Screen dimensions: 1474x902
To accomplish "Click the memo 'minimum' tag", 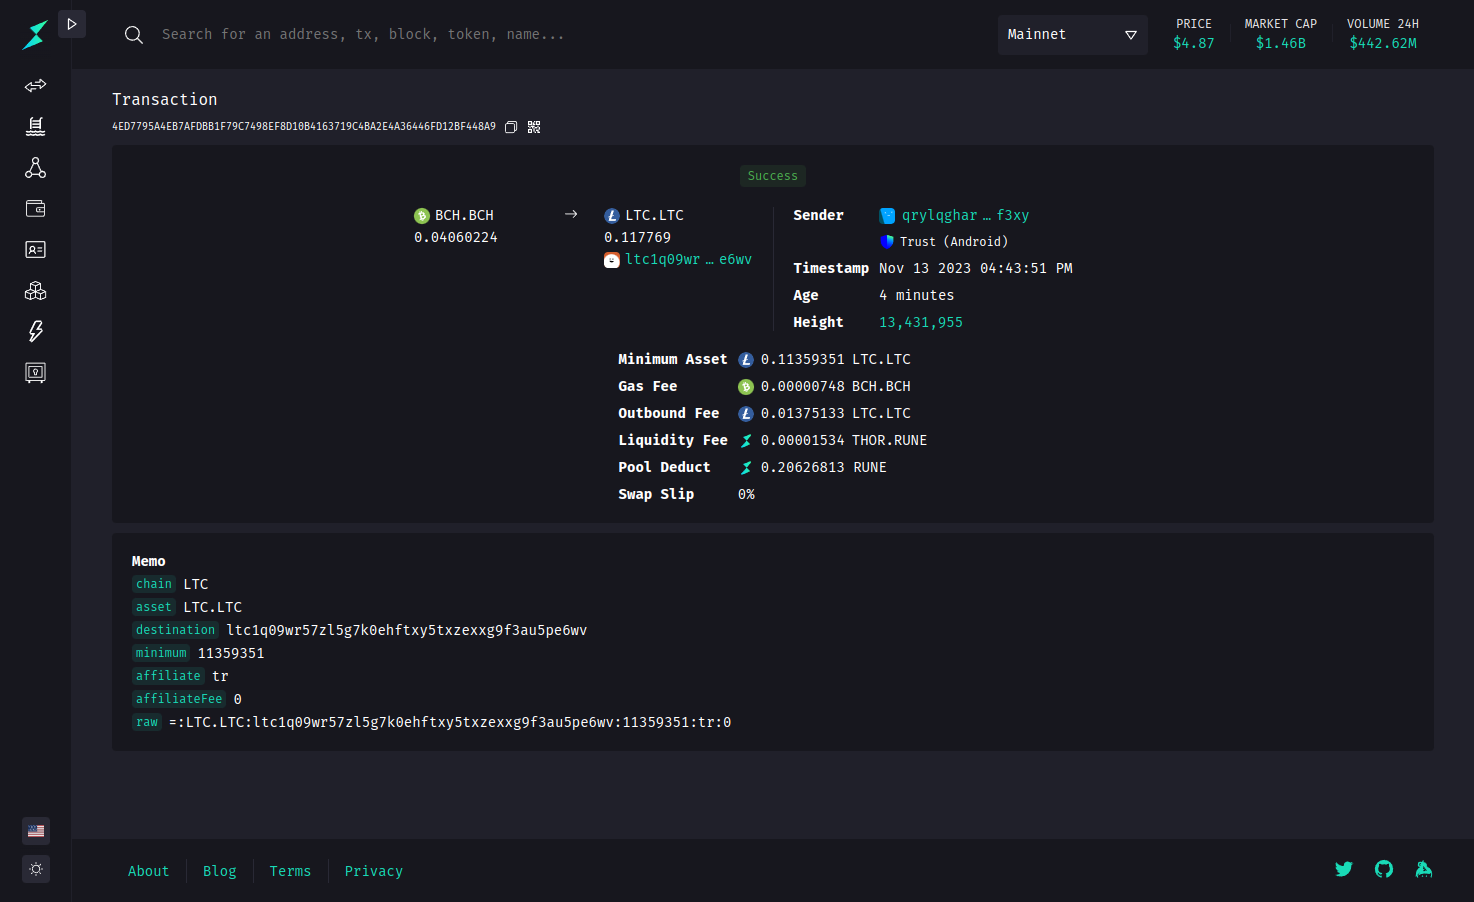I will tap(161, 653).
